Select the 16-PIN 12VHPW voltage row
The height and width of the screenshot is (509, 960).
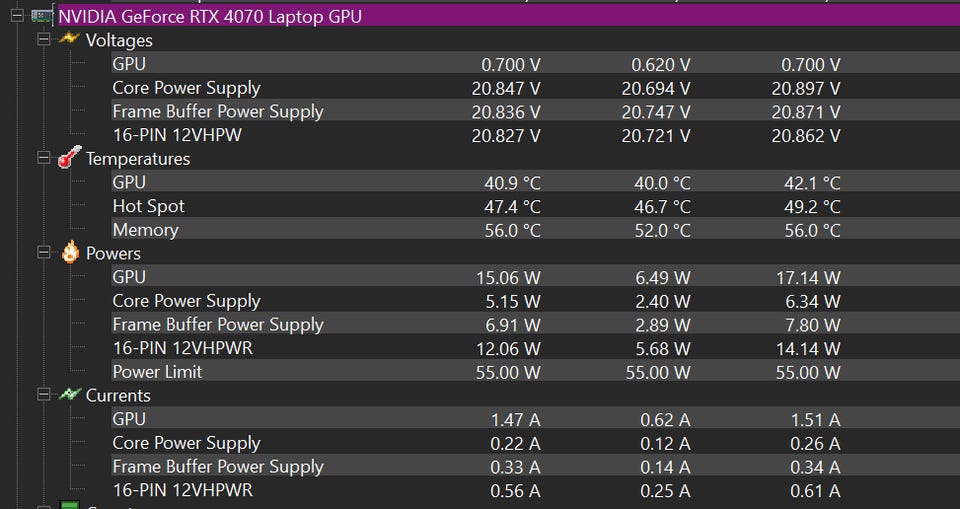tap(536, 135)
